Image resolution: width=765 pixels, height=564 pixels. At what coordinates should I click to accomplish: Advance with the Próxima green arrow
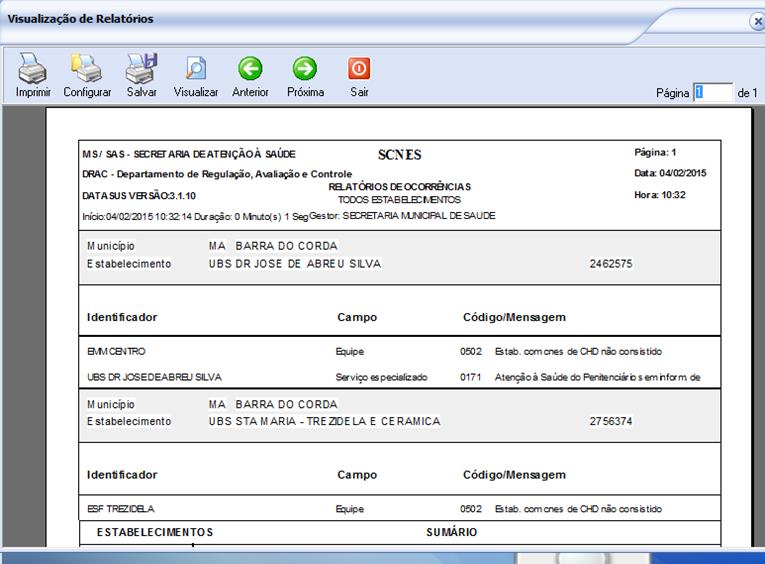(x=305, y=69)
